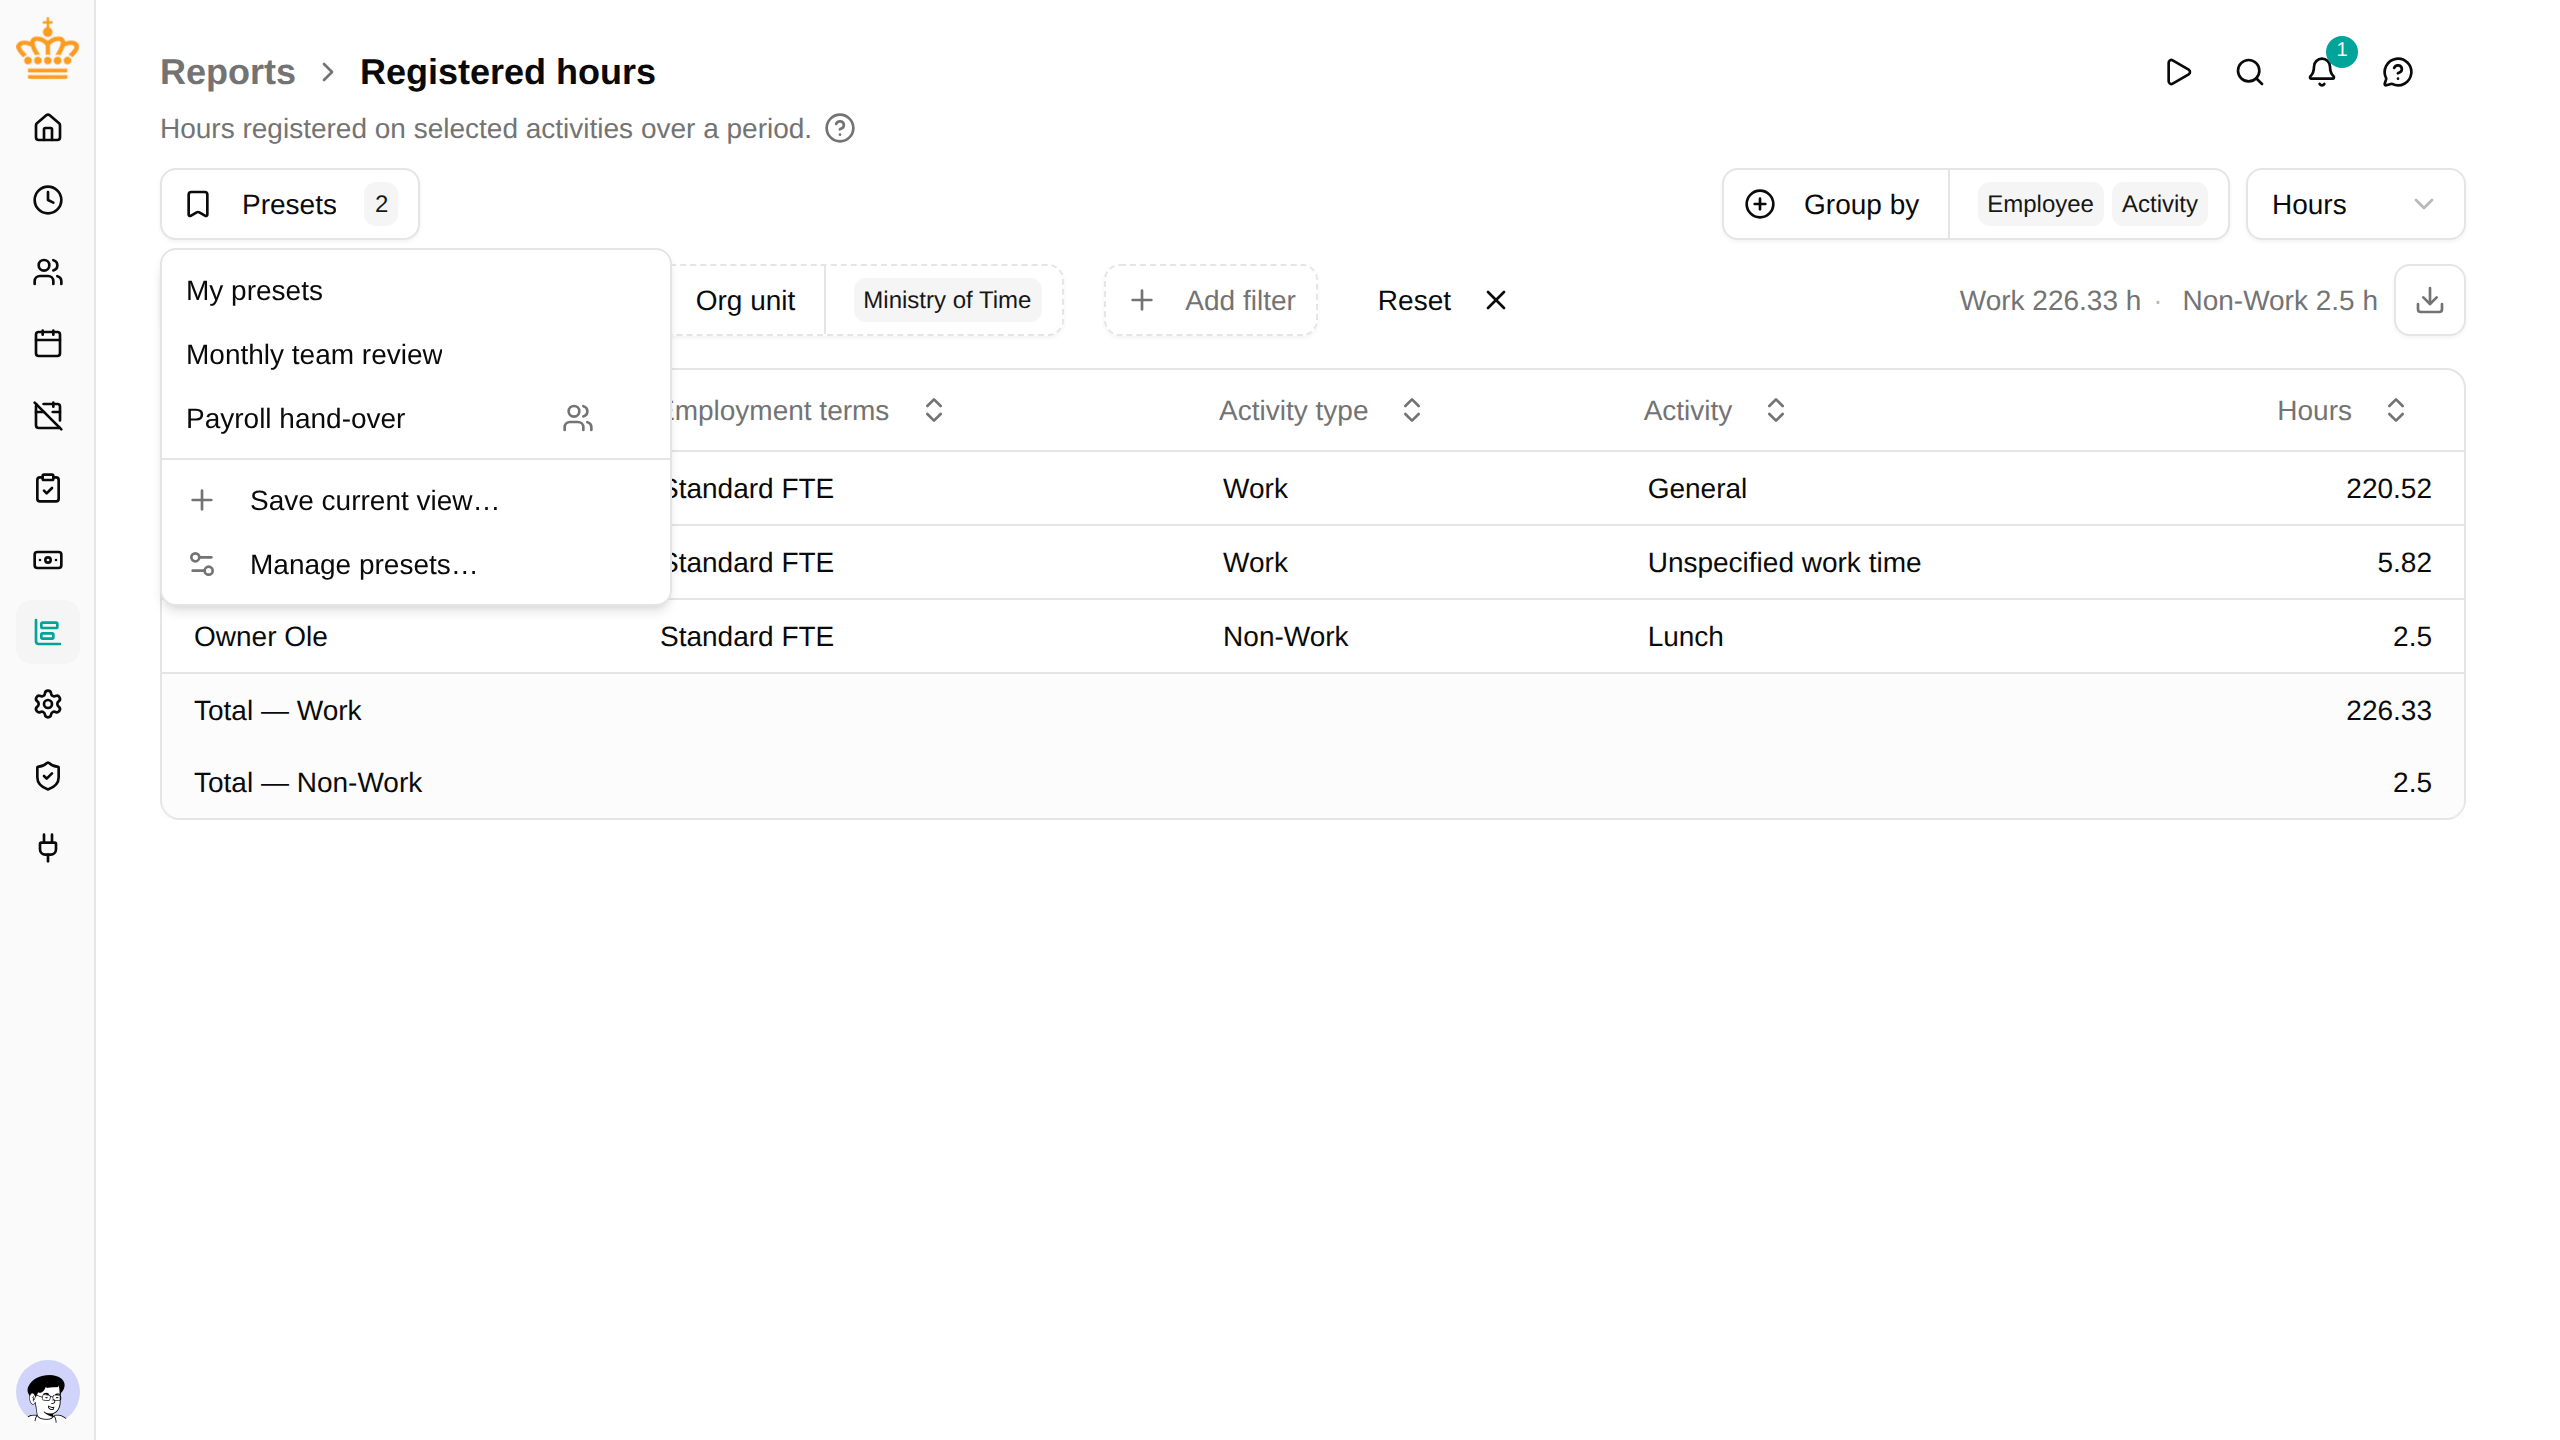This screenshot has height=1440, width=2560.
Task: Open the settings gear sidebar icon
Action: 48,704
